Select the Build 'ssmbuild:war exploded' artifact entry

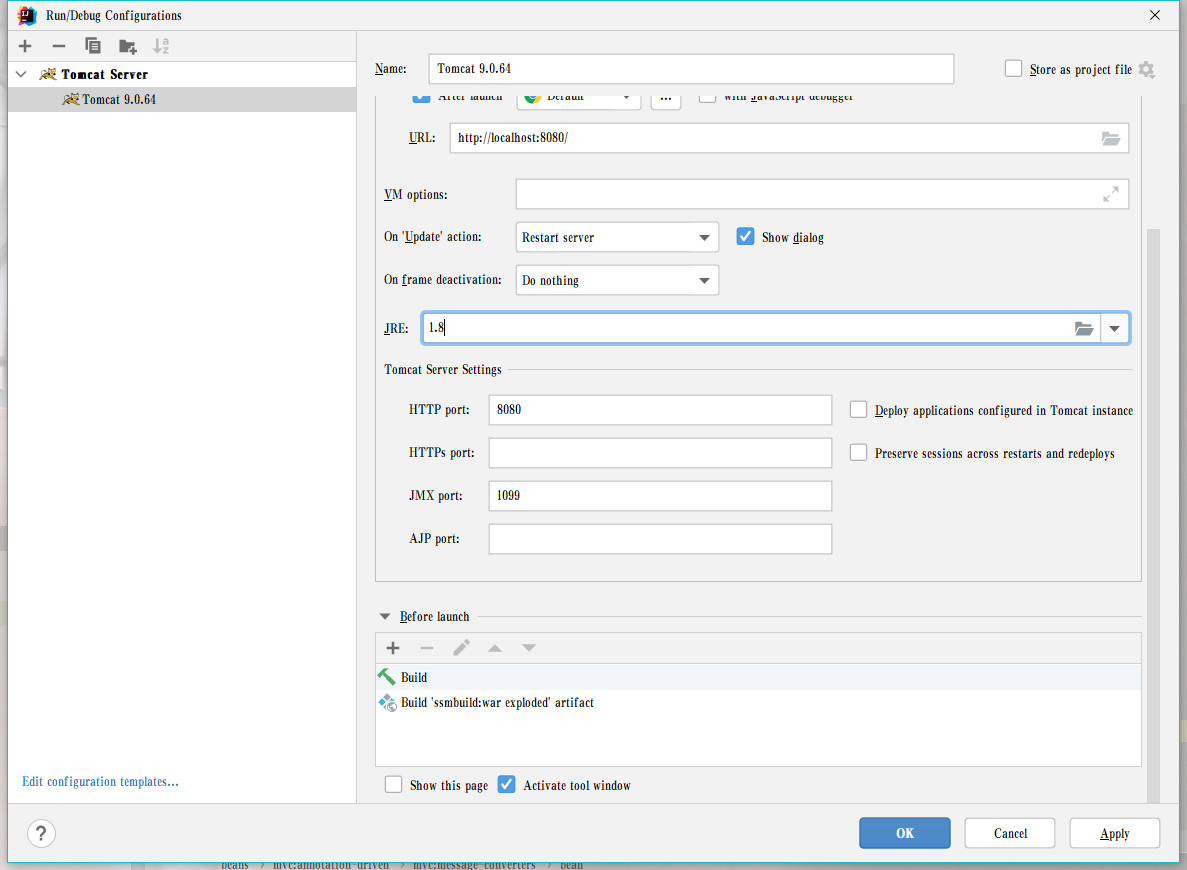coord(497,703)
